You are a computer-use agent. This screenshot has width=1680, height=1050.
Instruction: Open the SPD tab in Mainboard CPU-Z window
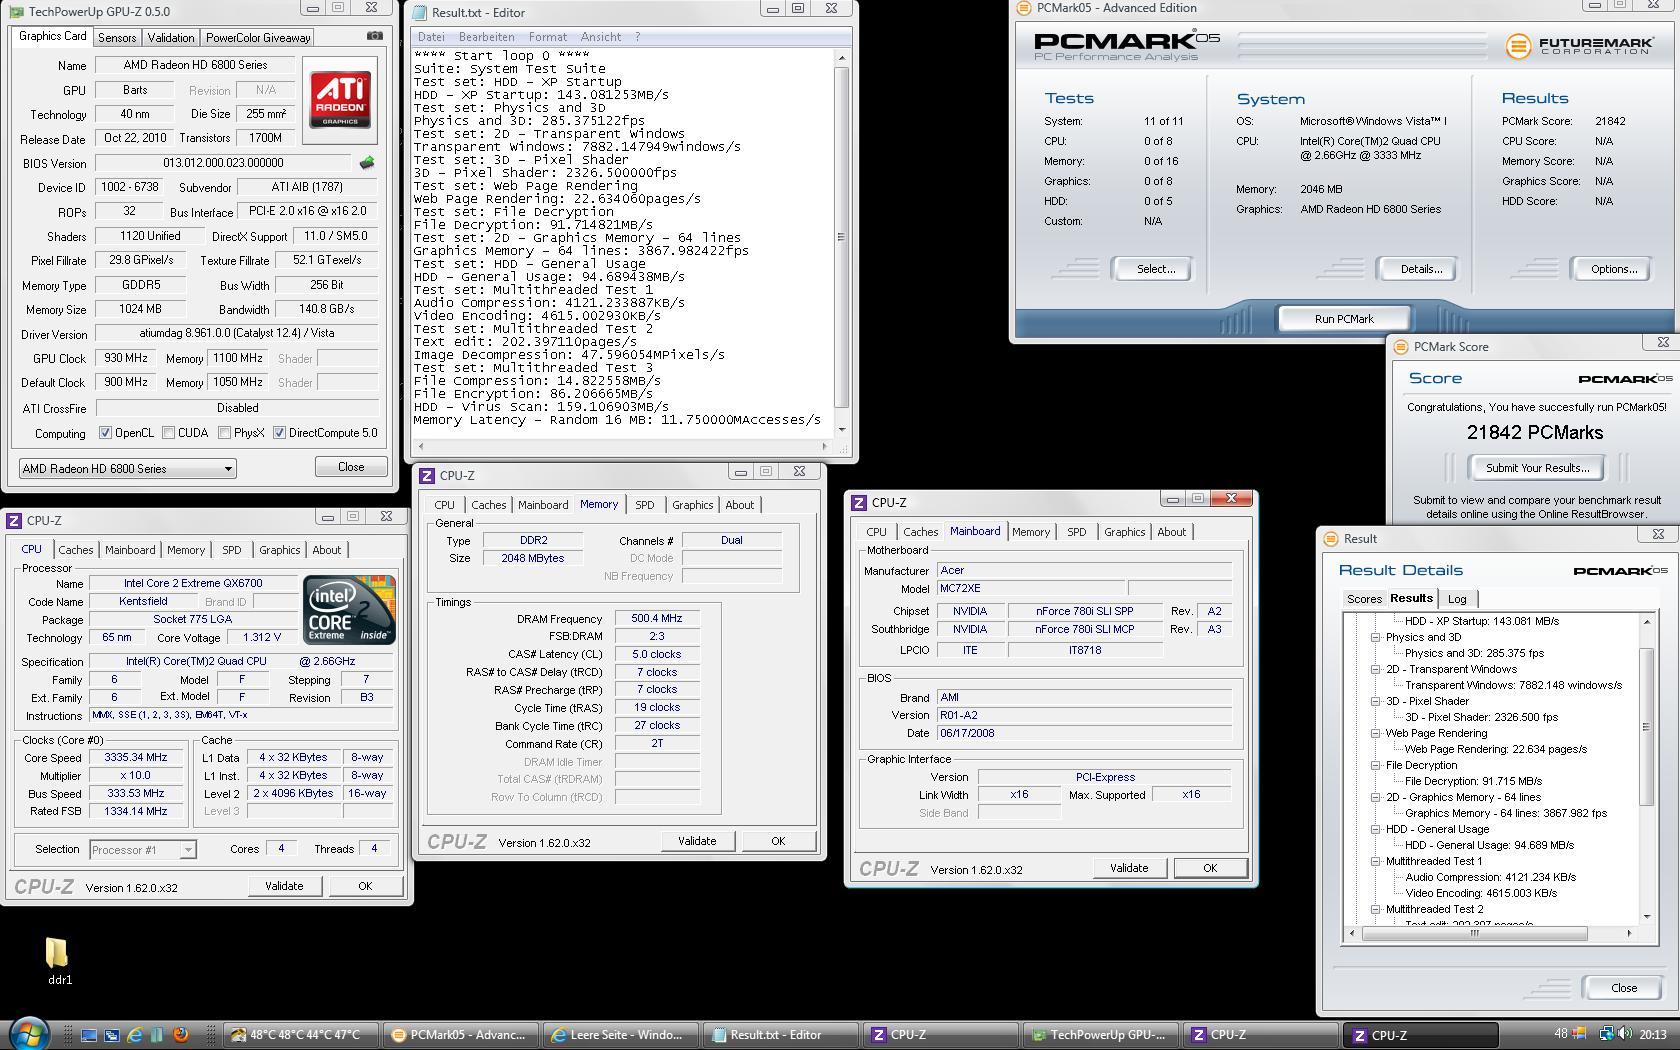click(x=1076, y=532)
